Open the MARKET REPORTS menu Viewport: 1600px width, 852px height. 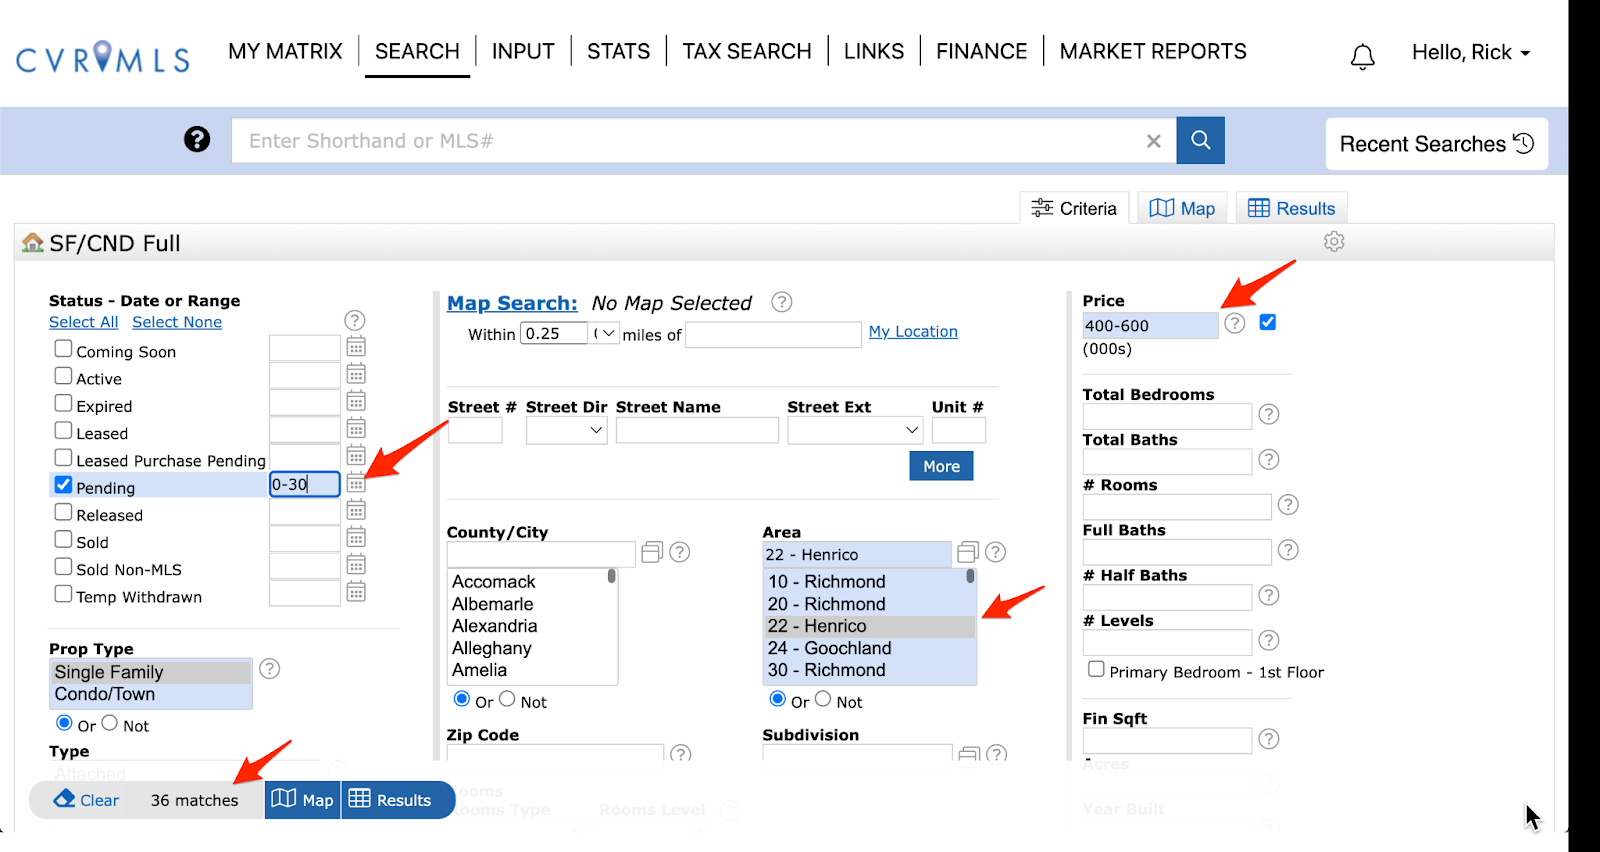[1153, 51]
